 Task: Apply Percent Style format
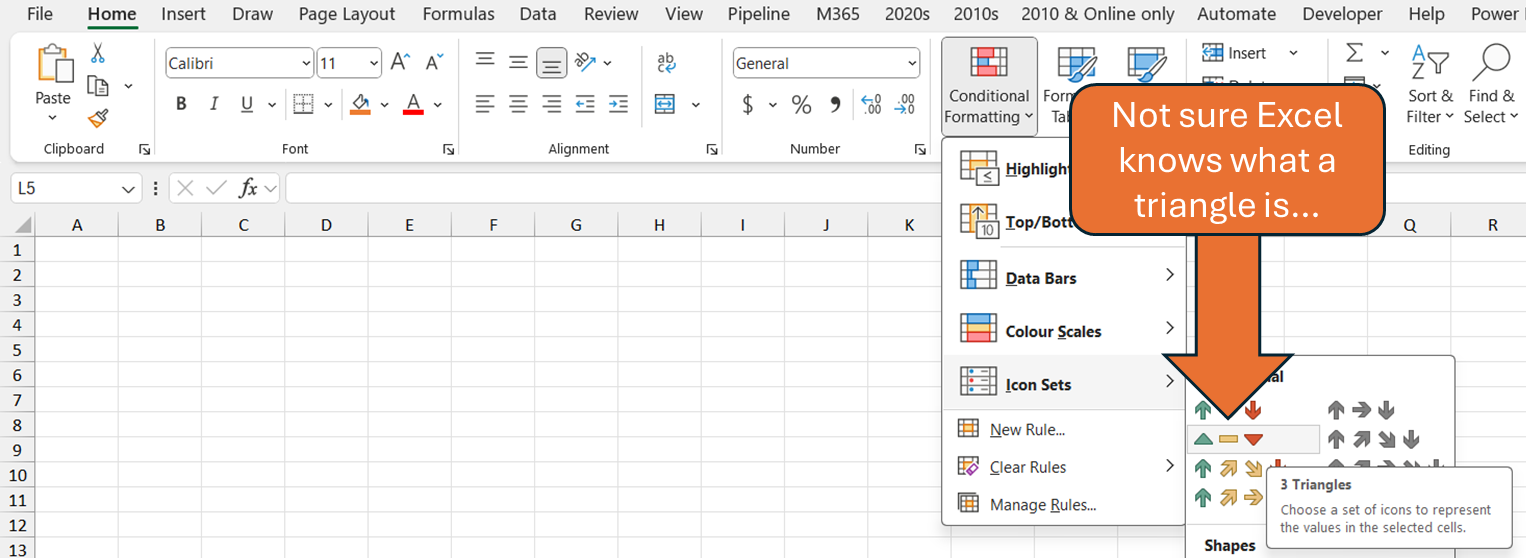[x=801, y=104]
